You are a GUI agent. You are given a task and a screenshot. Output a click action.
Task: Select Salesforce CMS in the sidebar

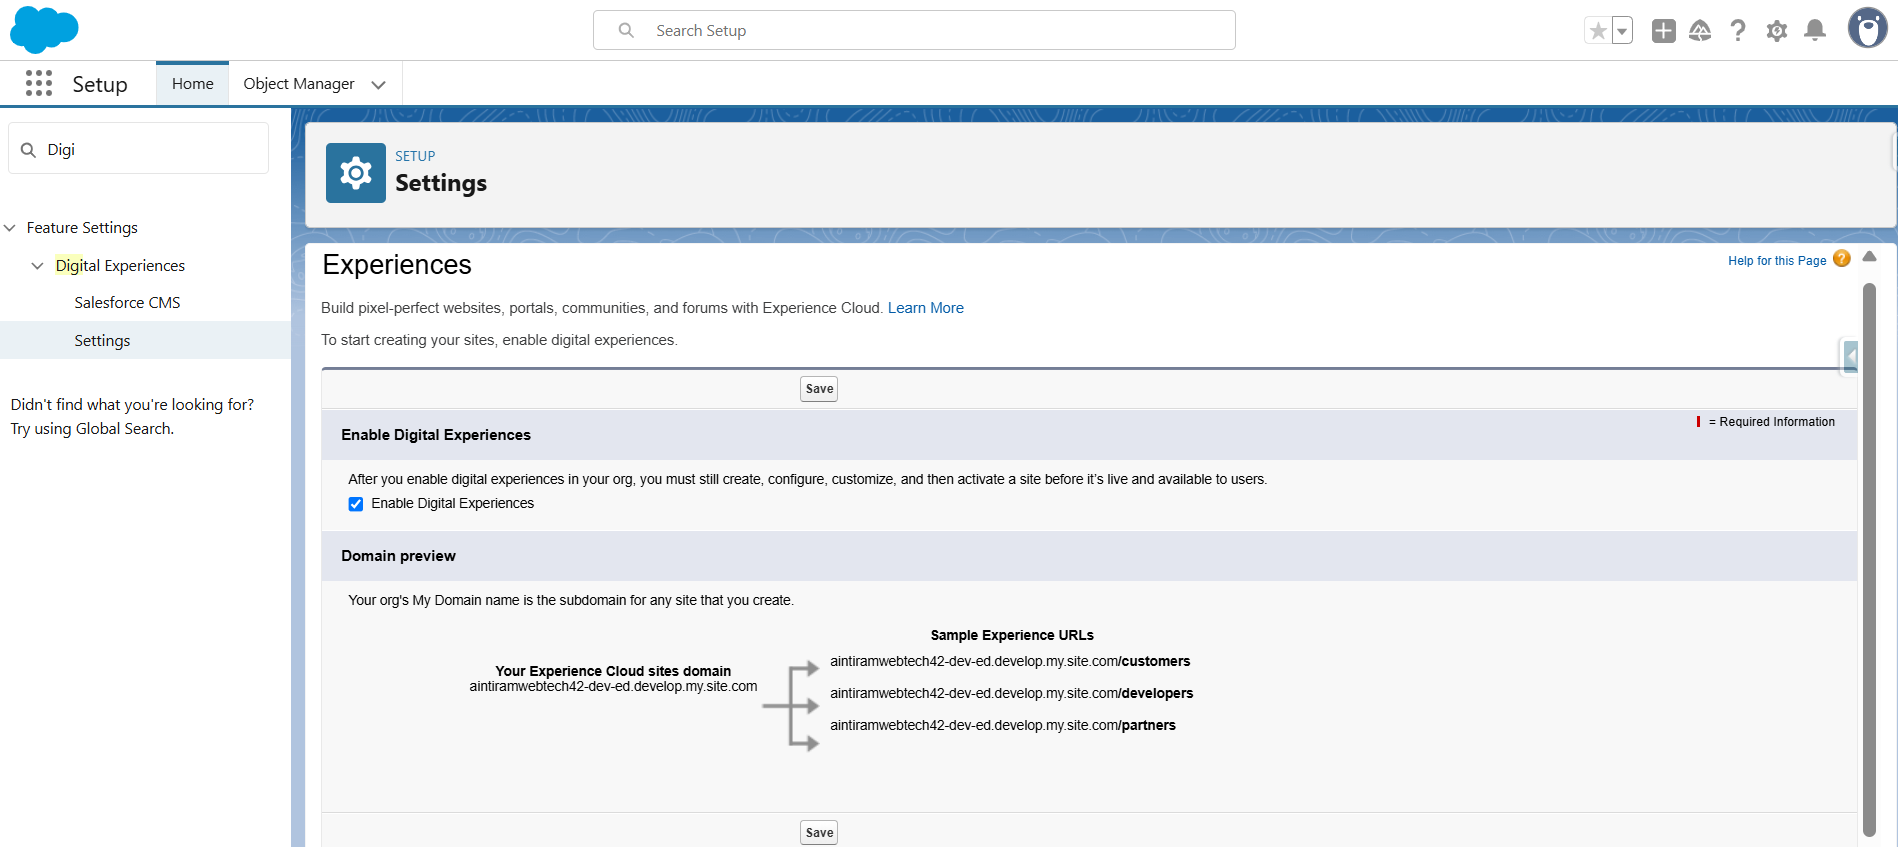pos(127,303)
